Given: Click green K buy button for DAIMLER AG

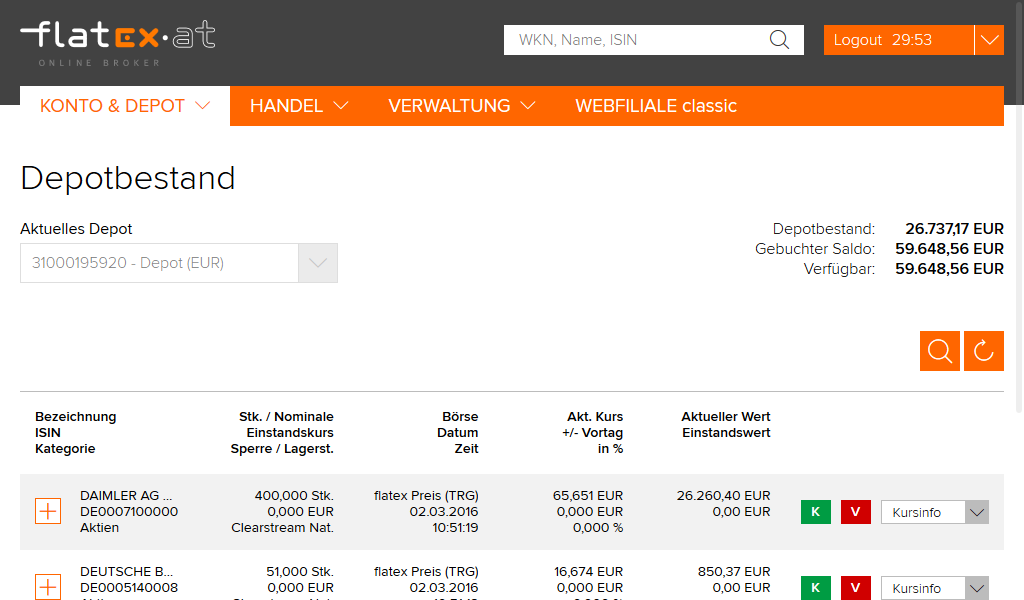Looking at the screenshot, I should (x=816, y=512).
